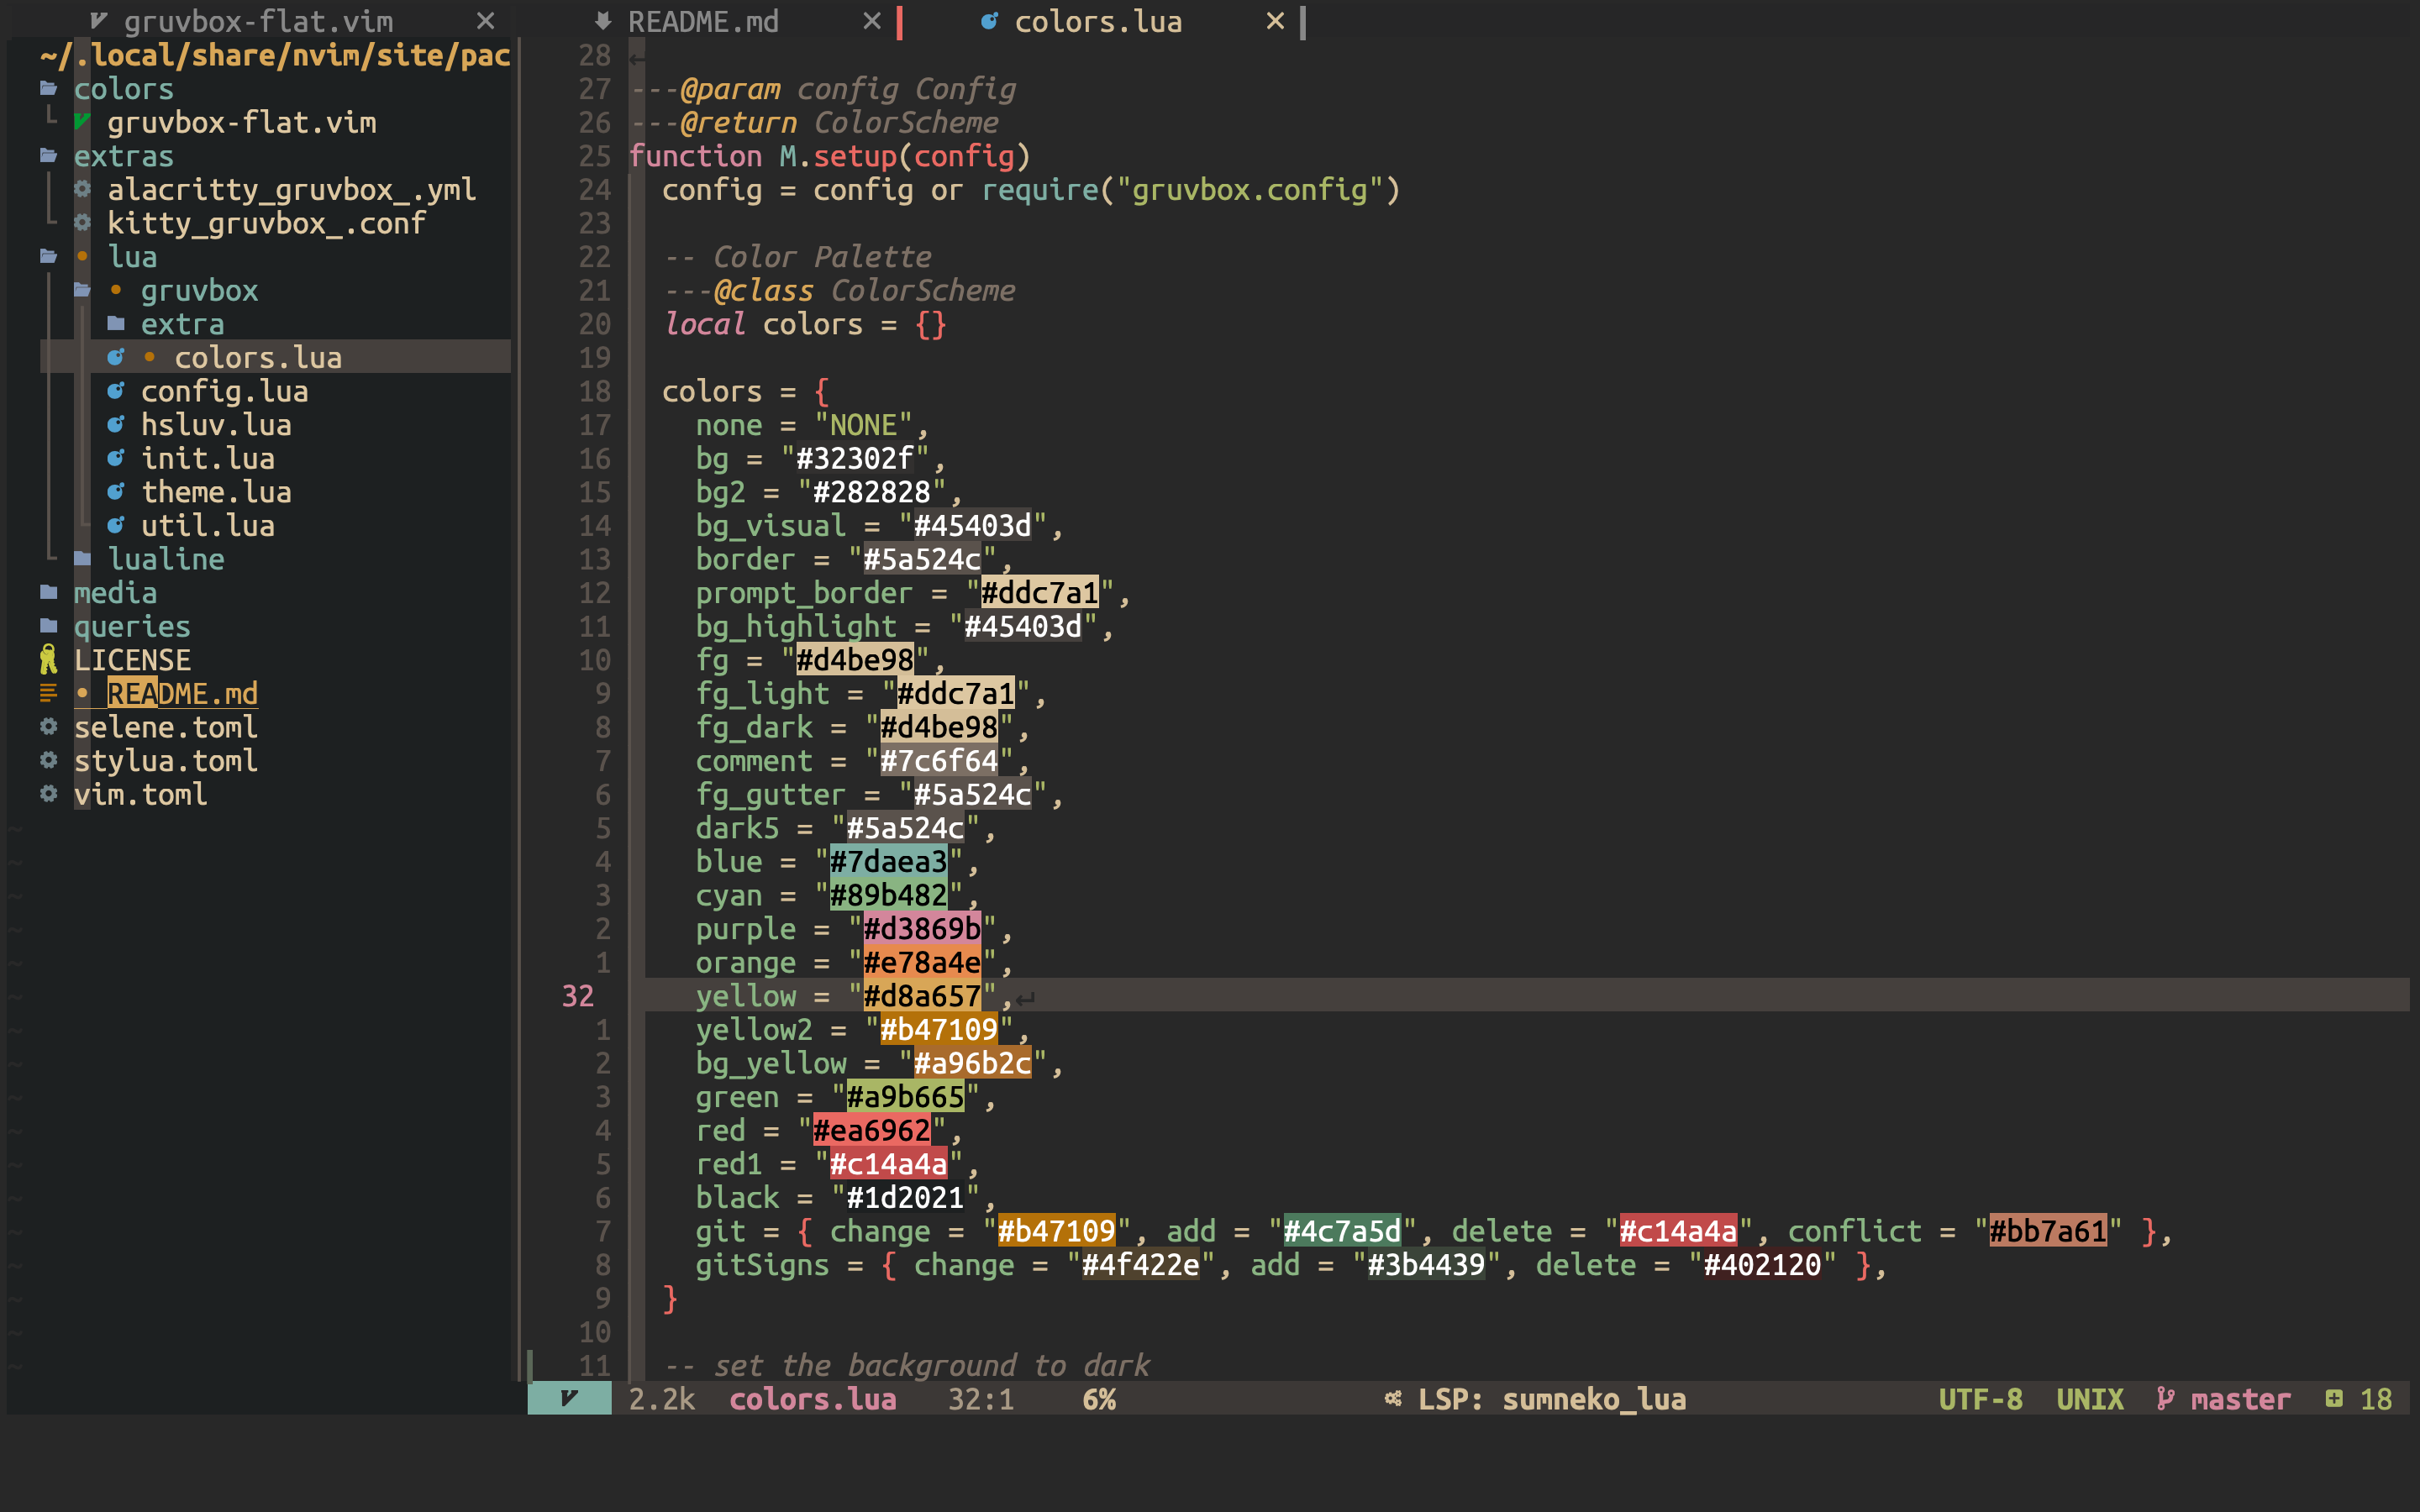
Task: Switch to the gruvbox-flat.vim tab
Action: (x=258, y=21)
